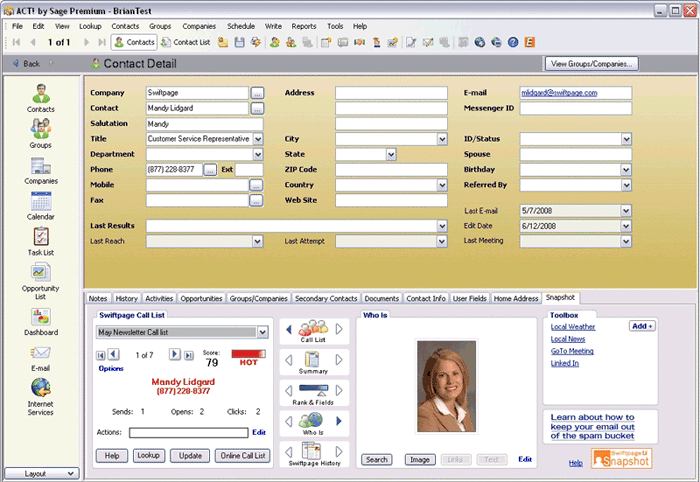Expand the ID/Status dropdown

coord(626,139)
